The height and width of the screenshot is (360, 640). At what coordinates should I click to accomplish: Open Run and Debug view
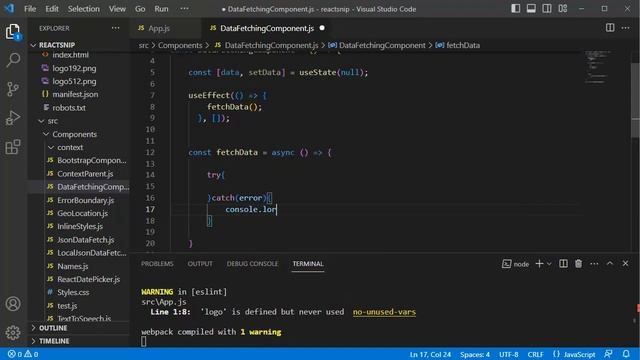(13, 118)
